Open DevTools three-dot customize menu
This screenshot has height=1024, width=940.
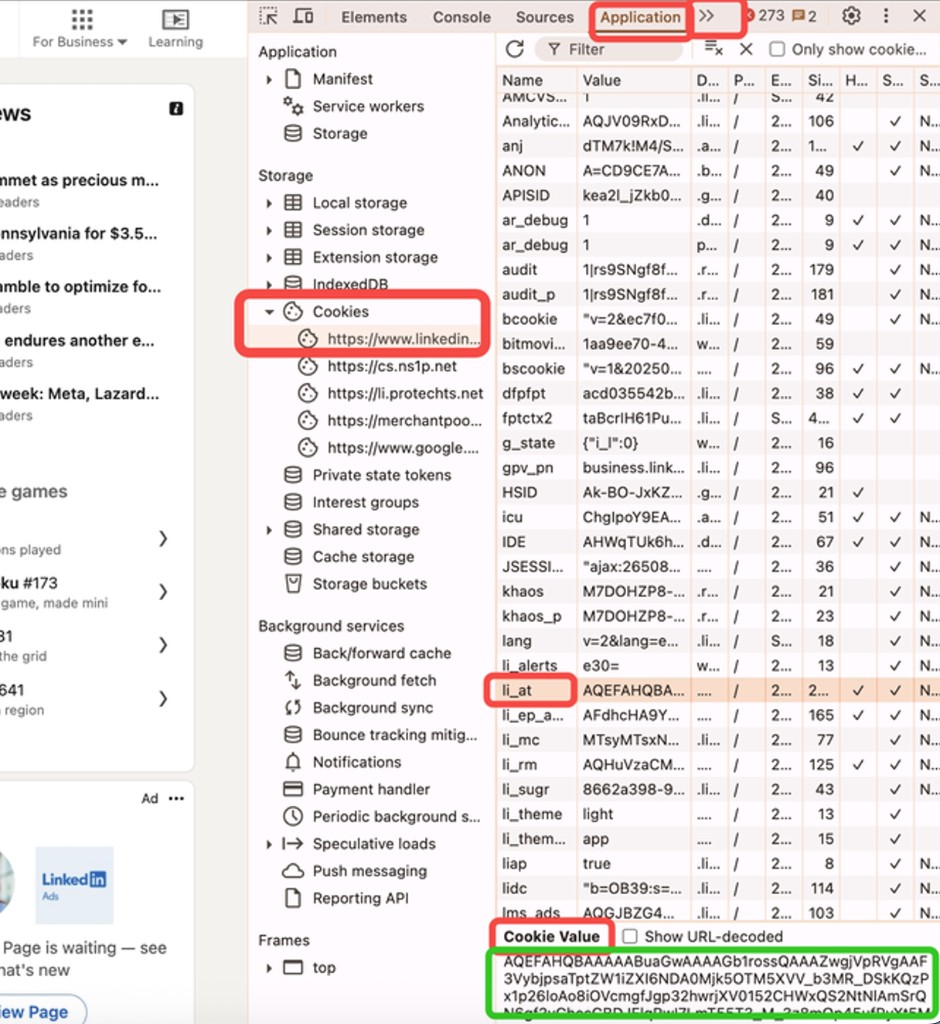point(886,16)
